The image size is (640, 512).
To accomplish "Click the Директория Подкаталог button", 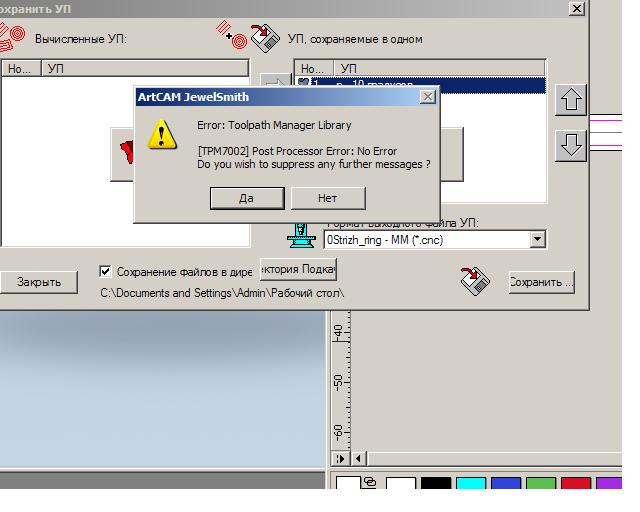I will click(x=298, y=269).
